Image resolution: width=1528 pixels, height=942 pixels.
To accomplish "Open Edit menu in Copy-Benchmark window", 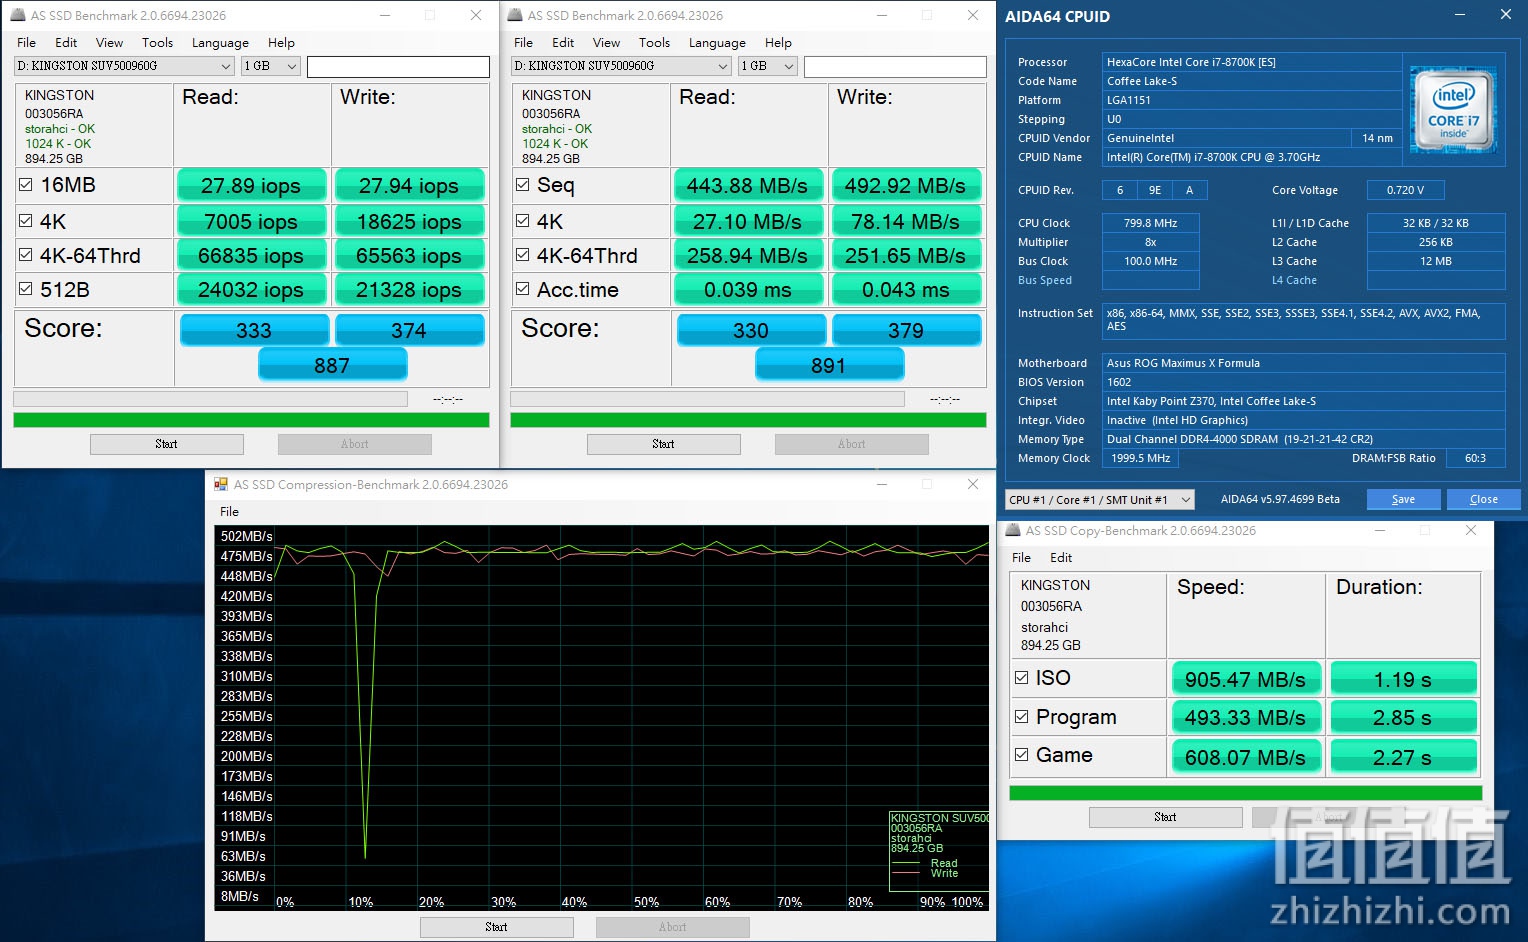I will coord(1061,557).
